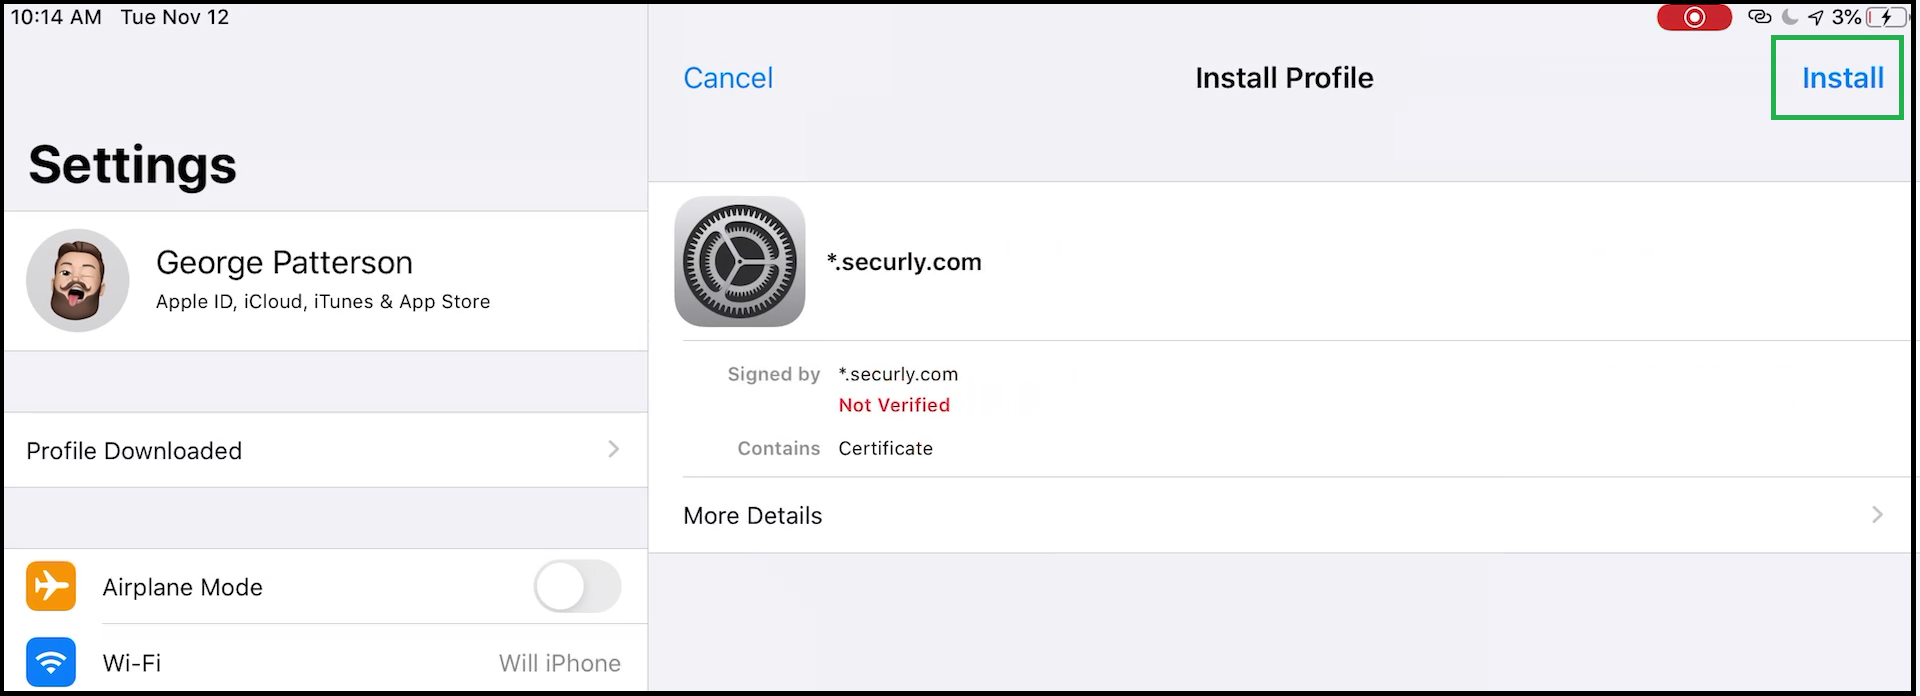Viewport: 1920px width, 696px height.
Task: Open the Wi-Fi settings row showing Will iPhone
Action: [x=326, y=662]
